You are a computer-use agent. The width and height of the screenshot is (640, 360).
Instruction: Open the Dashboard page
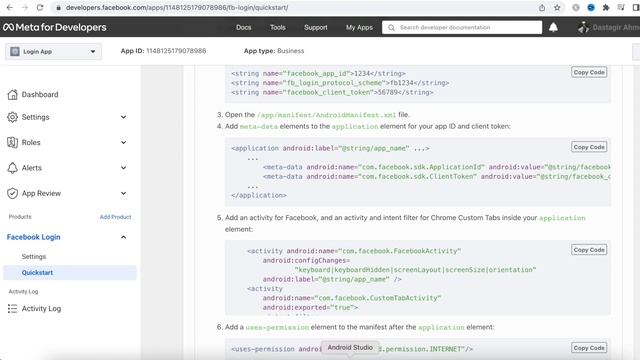coord(40,94)
